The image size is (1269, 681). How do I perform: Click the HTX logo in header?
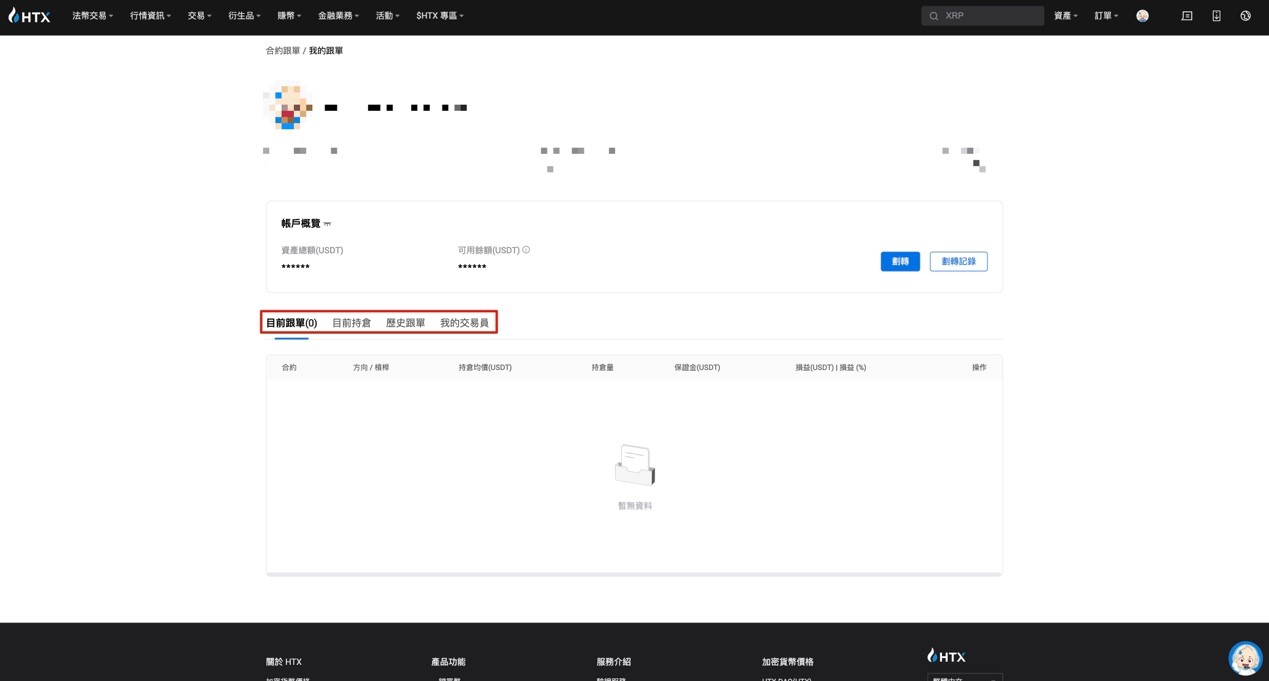click(29, 16)
